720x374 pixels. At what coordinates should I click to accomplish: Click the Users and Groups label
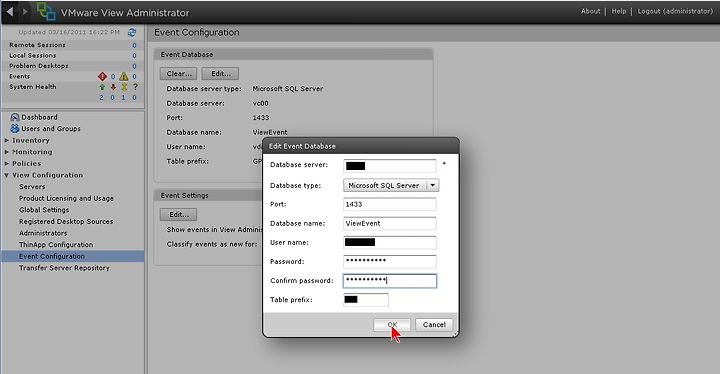[x=51, y=129]
